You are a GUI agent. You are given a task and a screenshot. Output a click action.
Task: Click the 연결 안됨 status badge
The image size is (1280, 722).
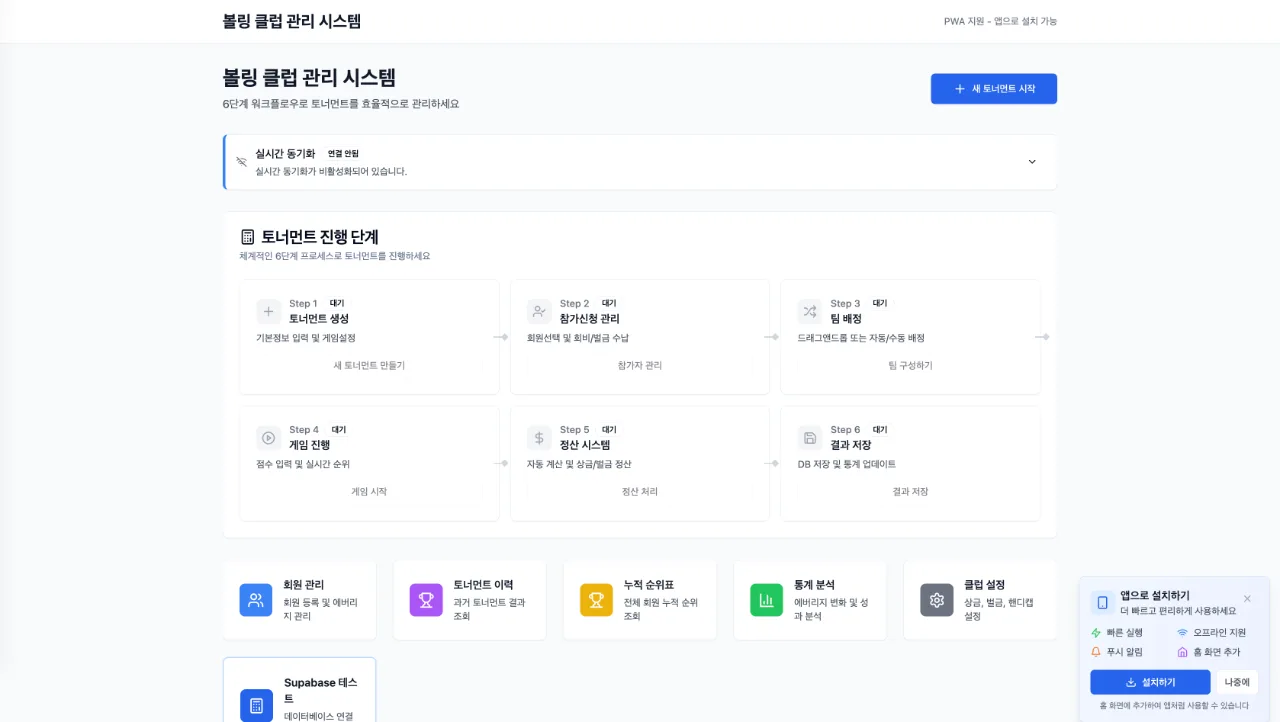tap(343, 154)
